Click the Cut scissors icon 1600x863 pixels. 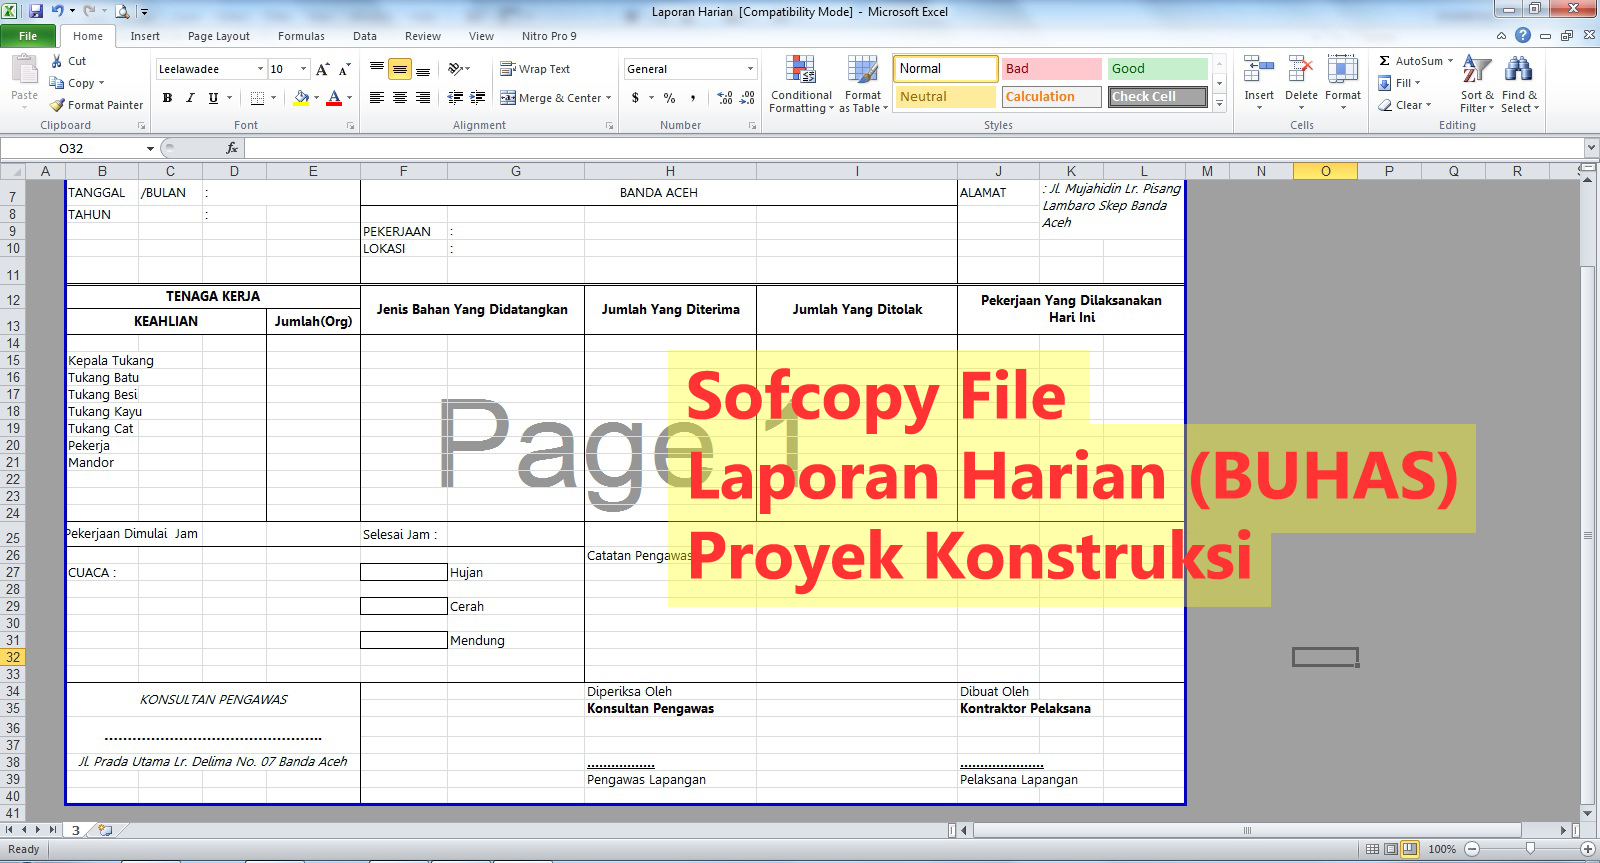(x=57, y=61)
